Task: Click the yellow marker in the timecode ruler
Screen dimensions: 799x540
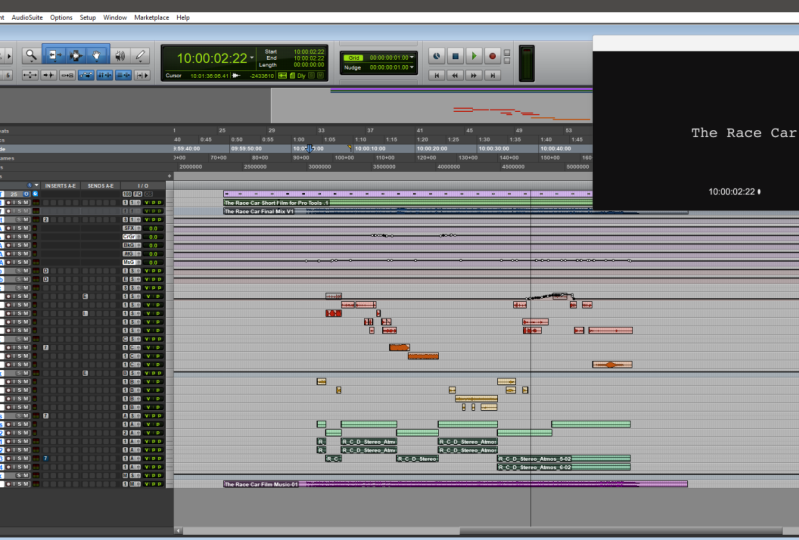Action: tap(350, 147)
